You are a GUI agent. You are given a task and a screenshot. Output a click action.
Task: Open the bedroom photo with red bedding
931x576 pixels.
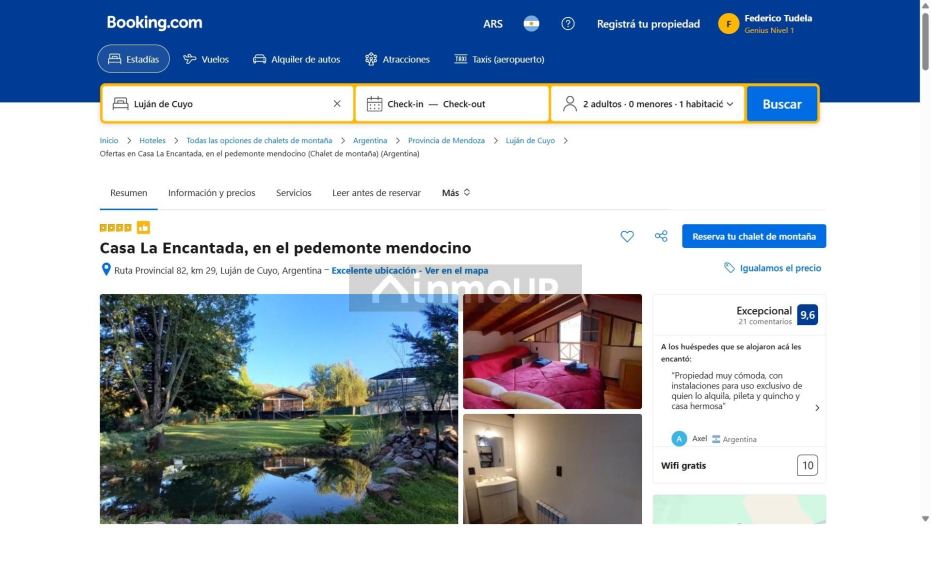point(552,352)
